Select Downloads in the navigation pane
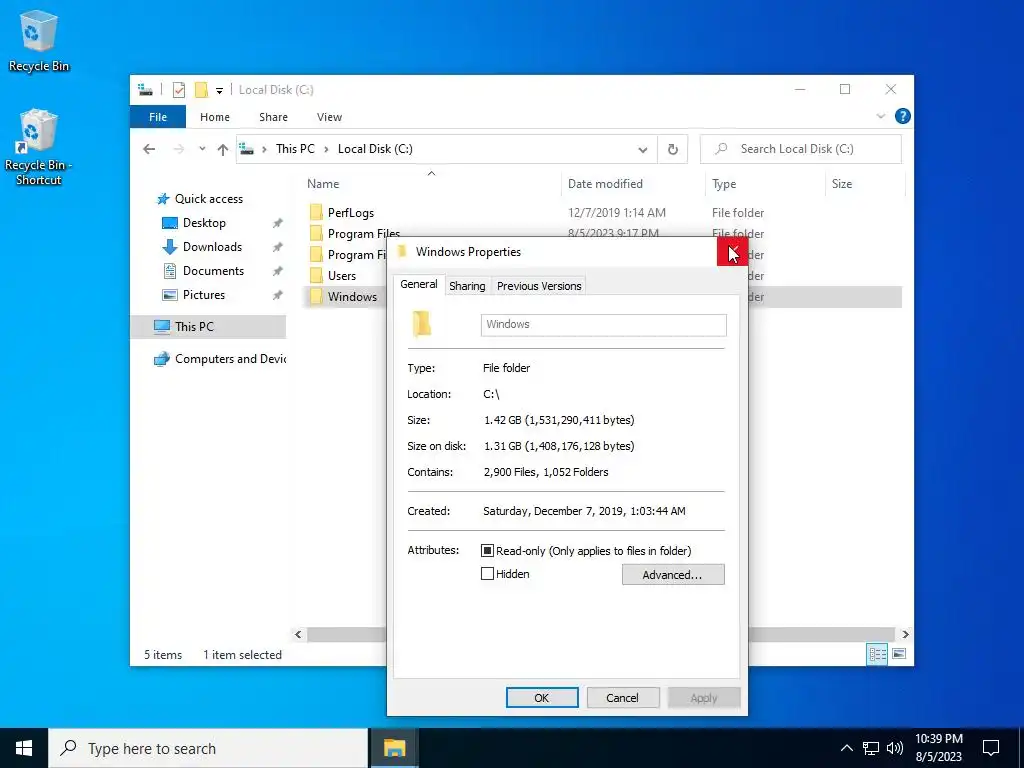The height and width of the screenshot is (768, 1024). click(x=212, y=247)
